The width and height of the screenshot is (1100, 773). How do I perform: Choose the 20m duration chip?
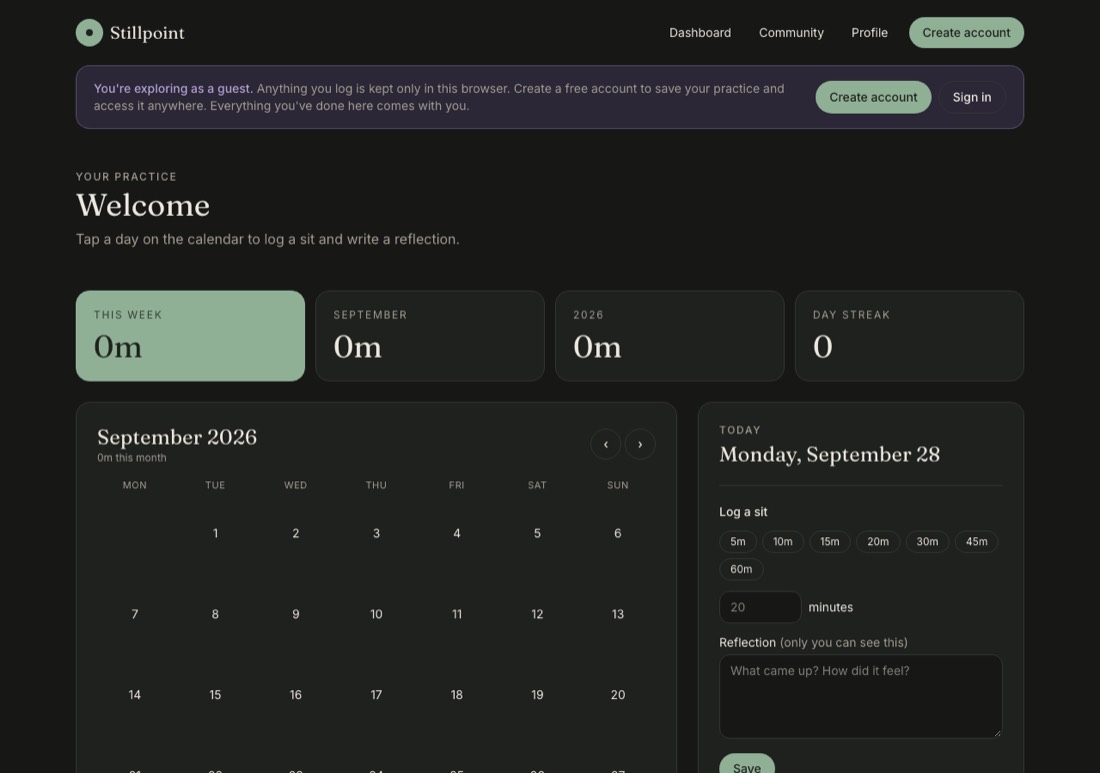pyautogui.click(x=878, y=541)
